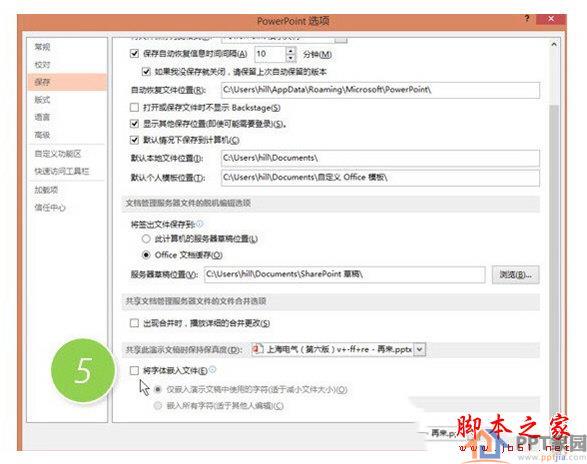The image size is (587, 464).
Task: Open 校对 options category
Action: coord(42,64)
